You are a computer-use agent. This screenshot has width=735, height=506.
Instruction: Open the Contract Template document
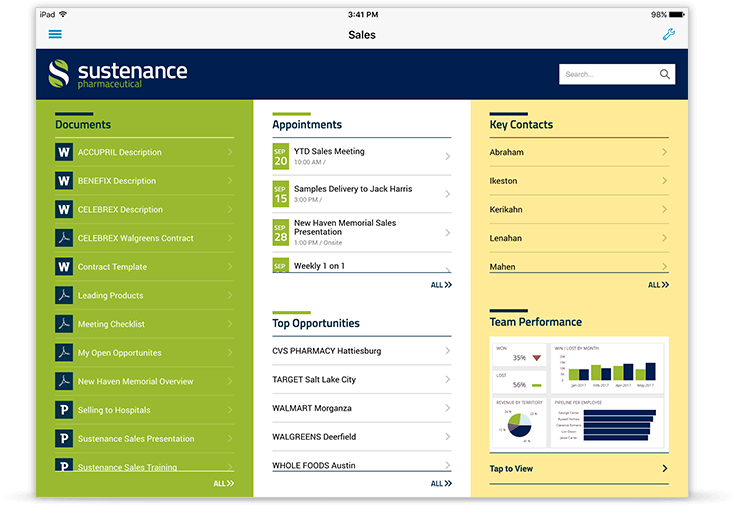112,267
